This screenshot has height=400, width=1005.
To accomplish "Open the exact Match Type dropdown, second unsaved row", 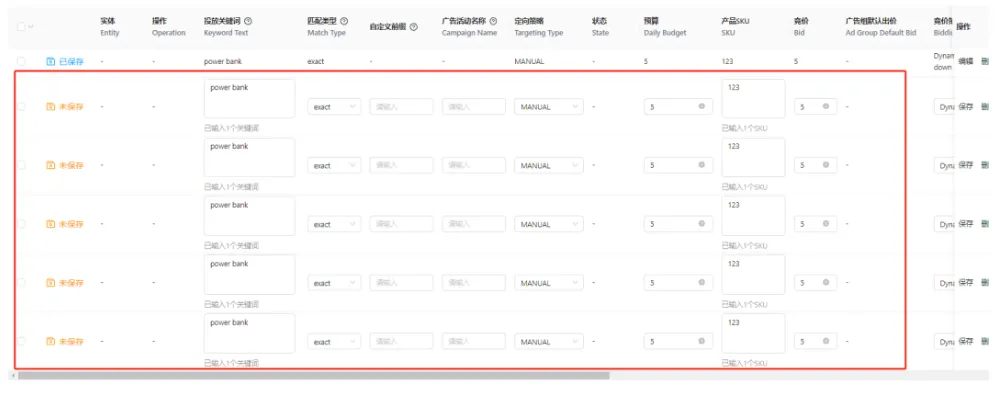I will 334,165.
